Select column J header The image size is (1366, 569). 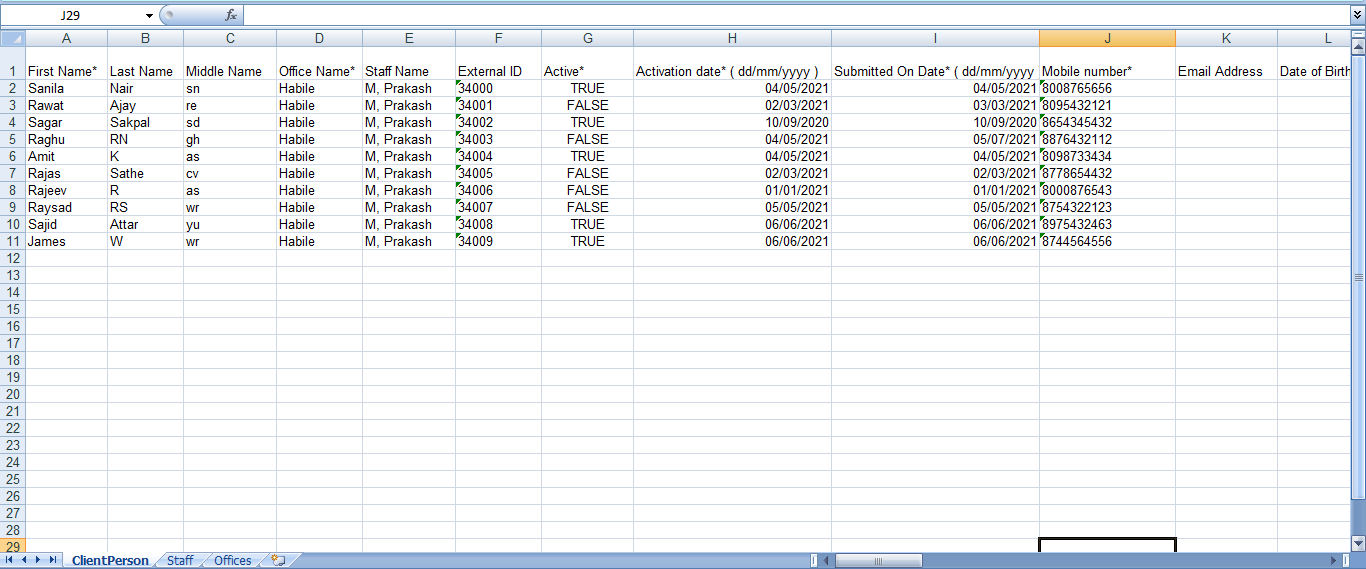(x=1107, y=38)
